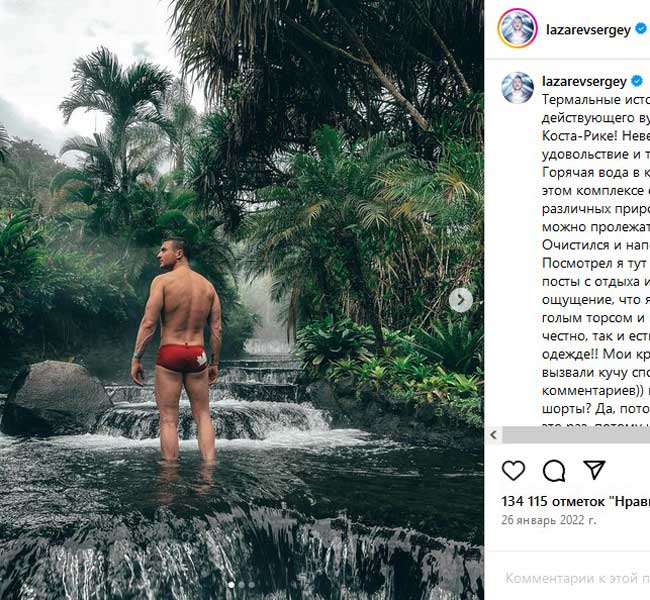Click the main waterfall photo
The width and height of the screenshot is (650, 600).
pyautogui.click(x=242, y=300)
